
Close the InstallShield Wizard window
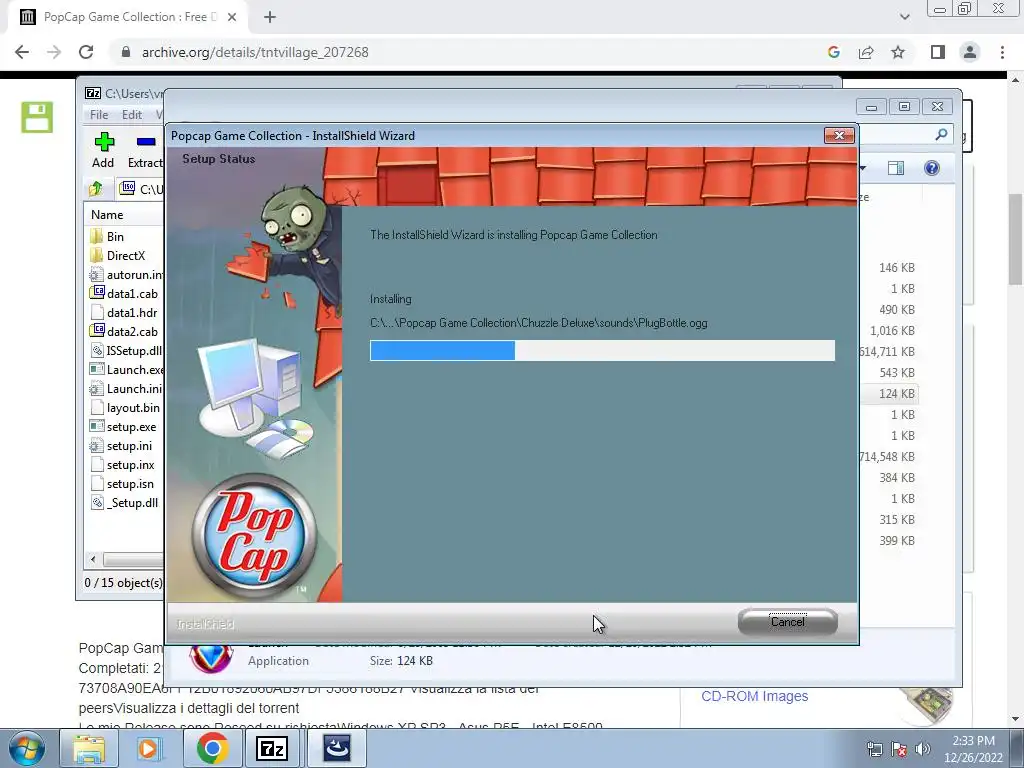(839, 135)
